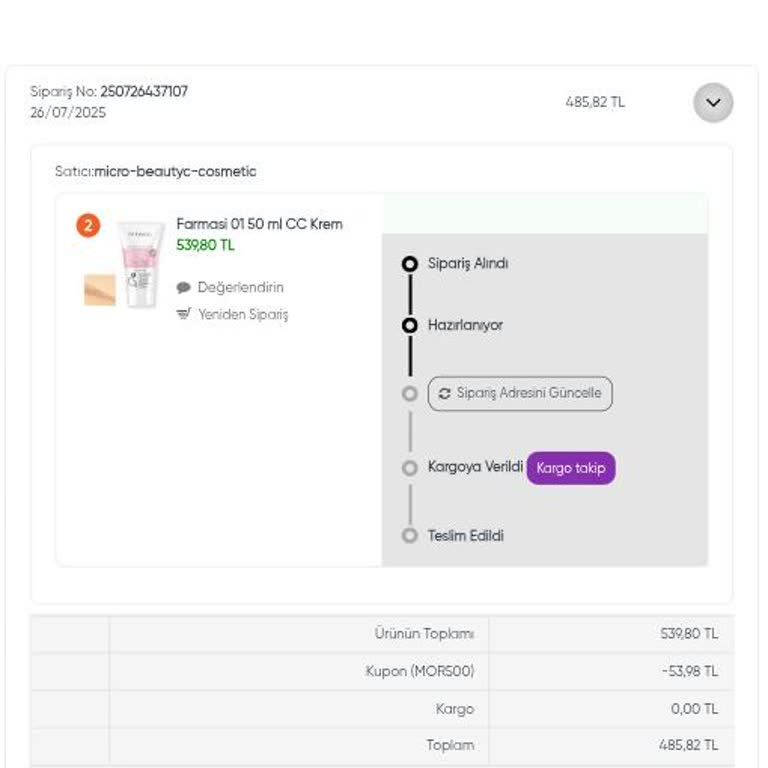The width and height of the screenshot is (768, 768).
Task: Open the Farmasi CC Krem product image
Action: (x=140, y=264)
